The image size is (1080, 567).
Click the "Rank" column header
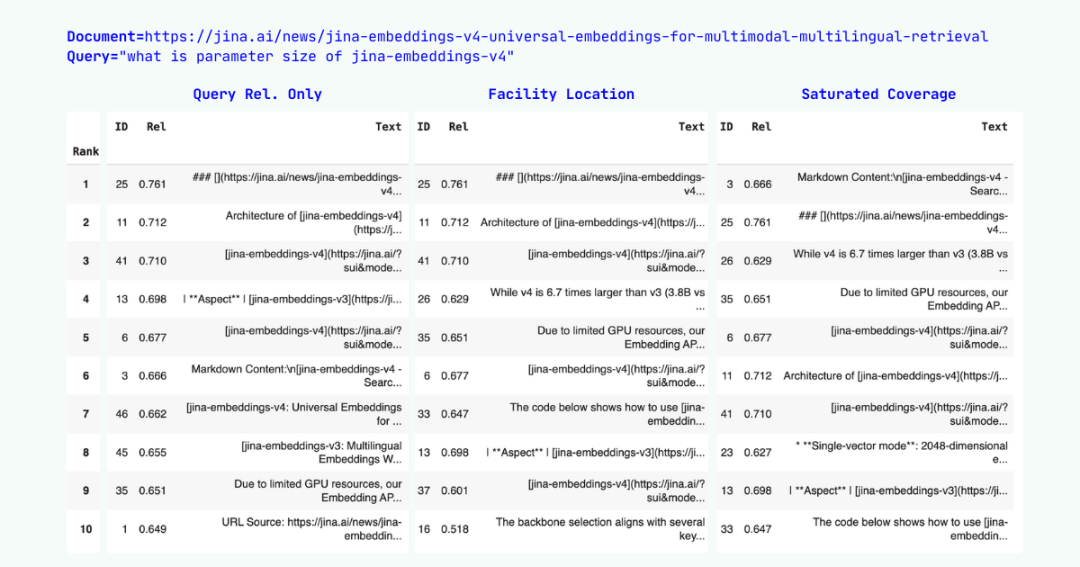pyautogui.click(x=85, y=152)
